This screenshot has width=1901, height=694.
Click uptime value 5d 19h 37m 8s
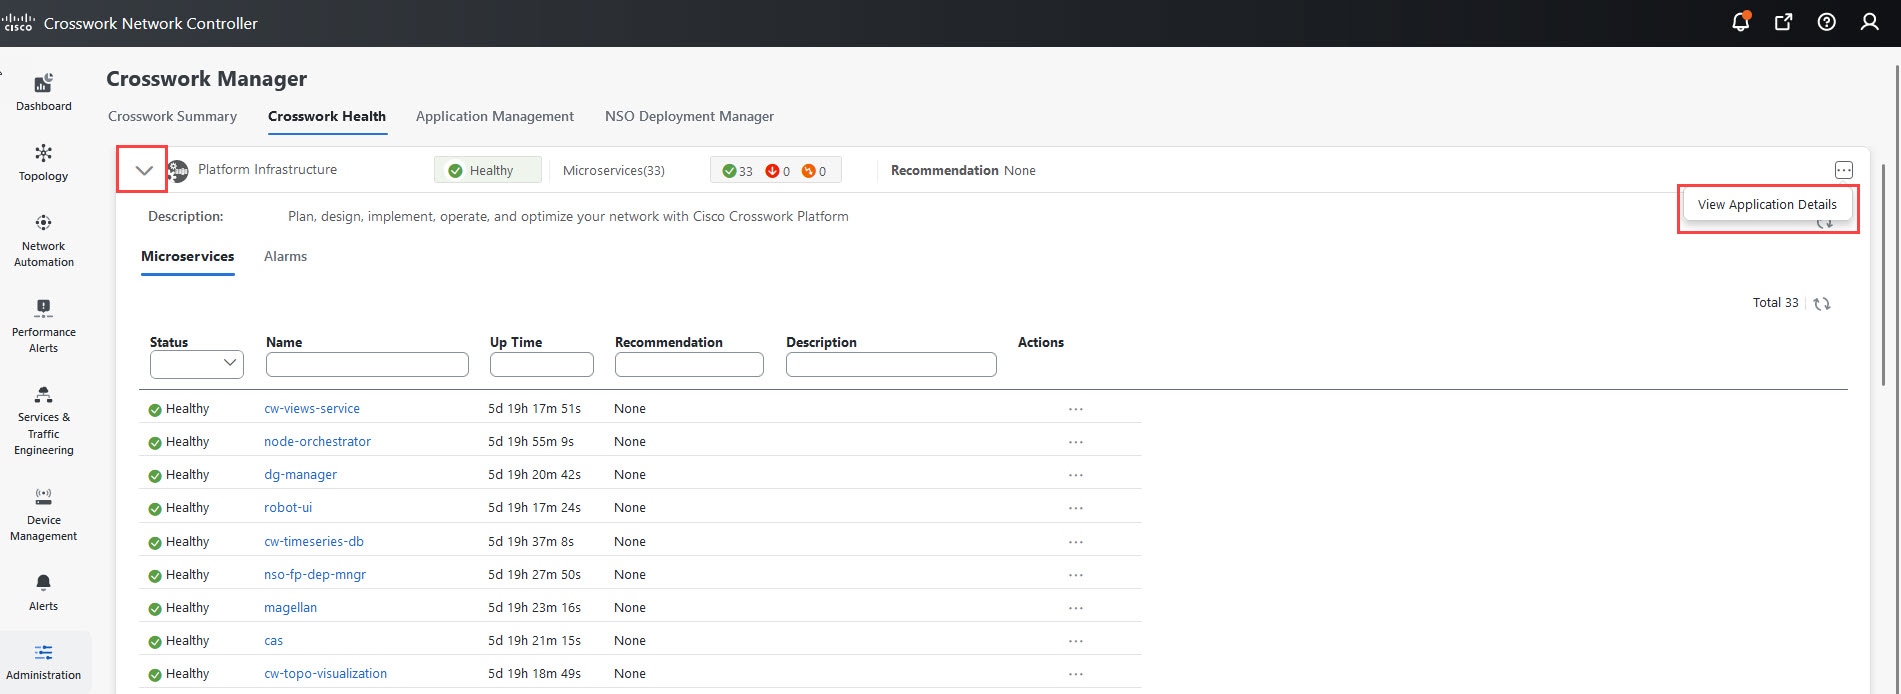pyautogui.click(x=531, y=542)
